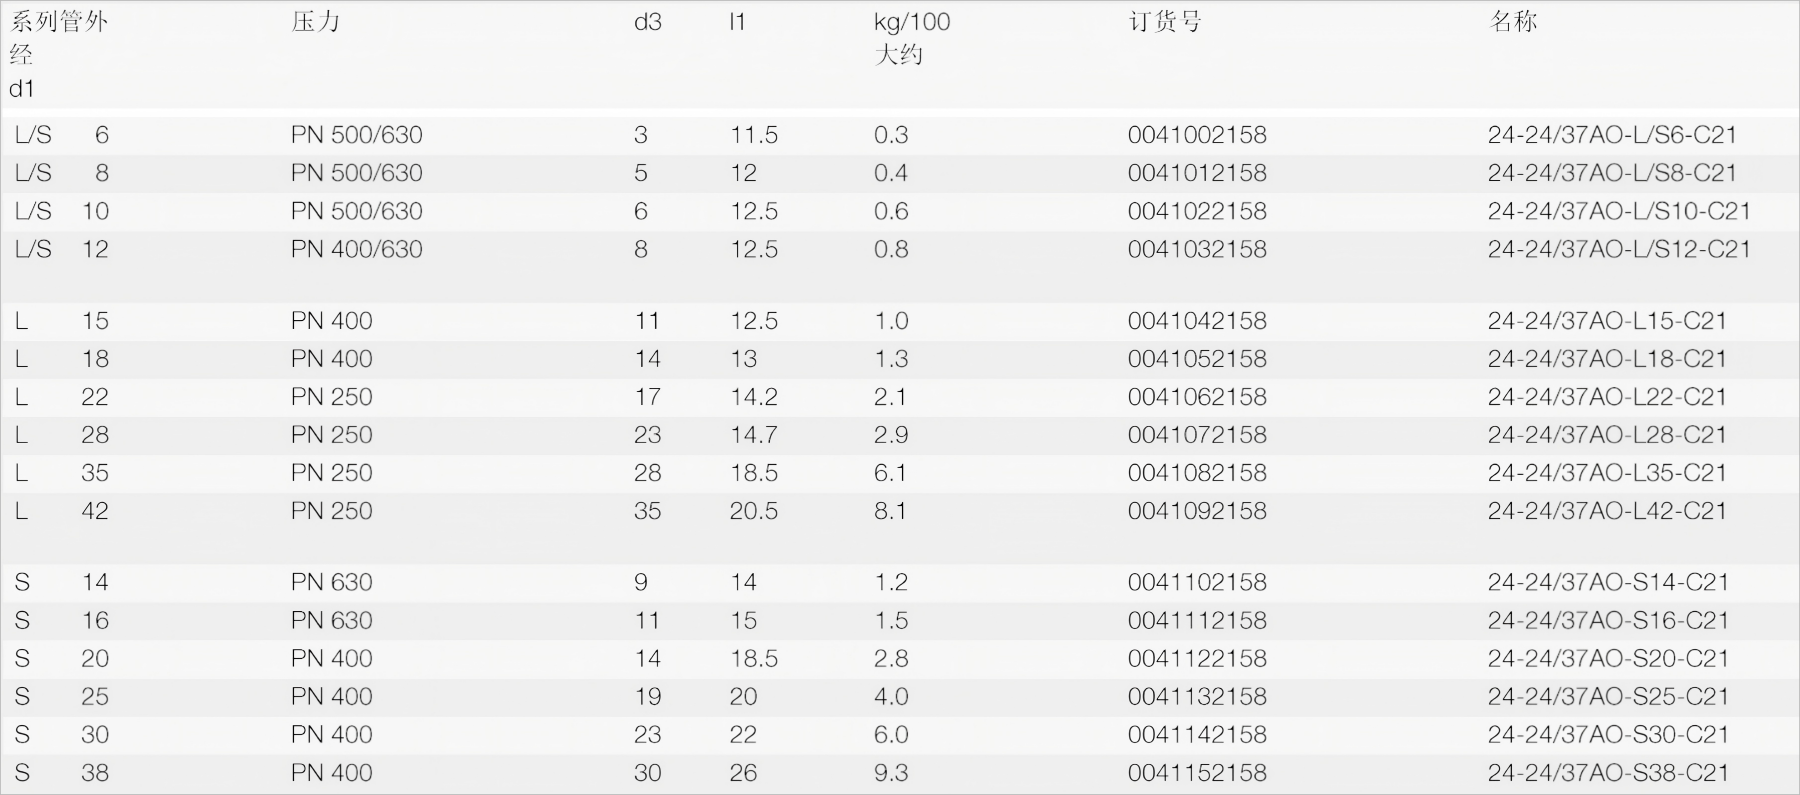The image size is (1800, 795).
Task: Select the name 24-24/37AO-S16-C21
Action: point(1608,620)
